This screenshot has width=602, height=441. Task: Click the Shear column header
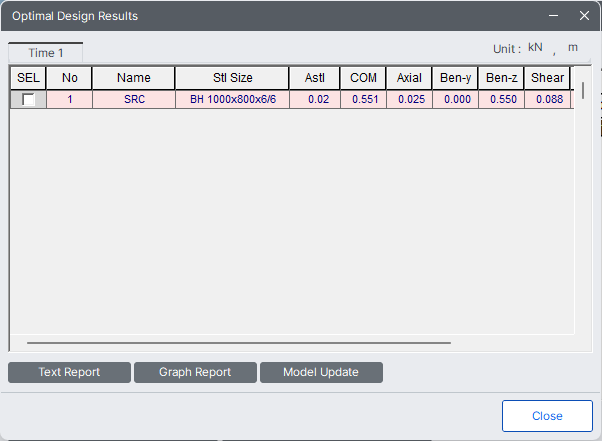[x=547, y=78]
